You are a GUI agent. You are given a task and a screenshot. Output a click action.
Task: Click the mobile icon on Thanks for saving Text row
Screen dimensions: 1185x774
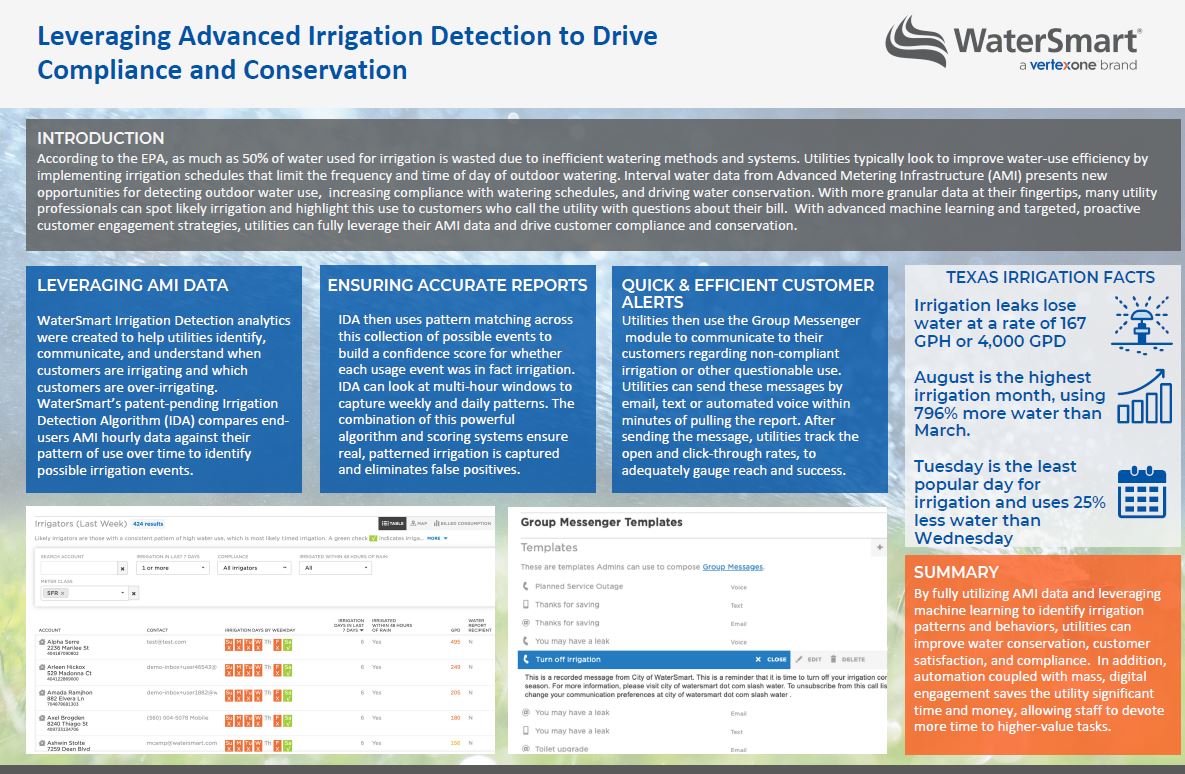pyautogui.click(x=525, y=605)
